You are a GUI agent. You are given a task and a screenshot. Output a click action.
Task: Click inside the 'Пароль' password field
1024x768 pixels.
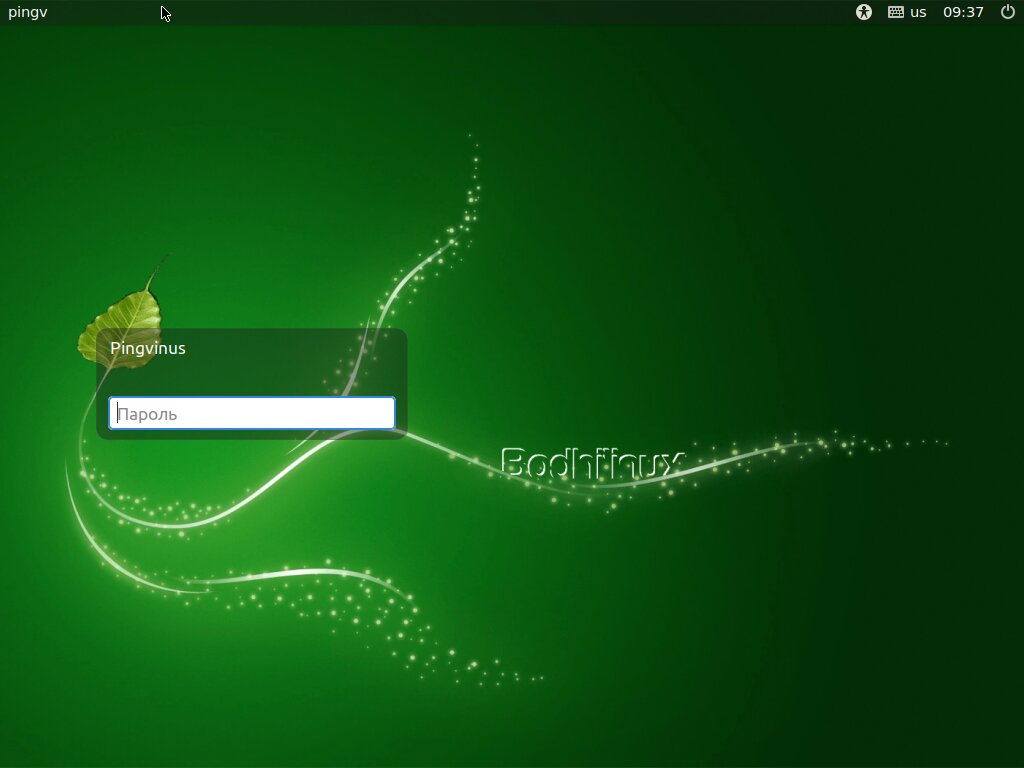point(250,413)
